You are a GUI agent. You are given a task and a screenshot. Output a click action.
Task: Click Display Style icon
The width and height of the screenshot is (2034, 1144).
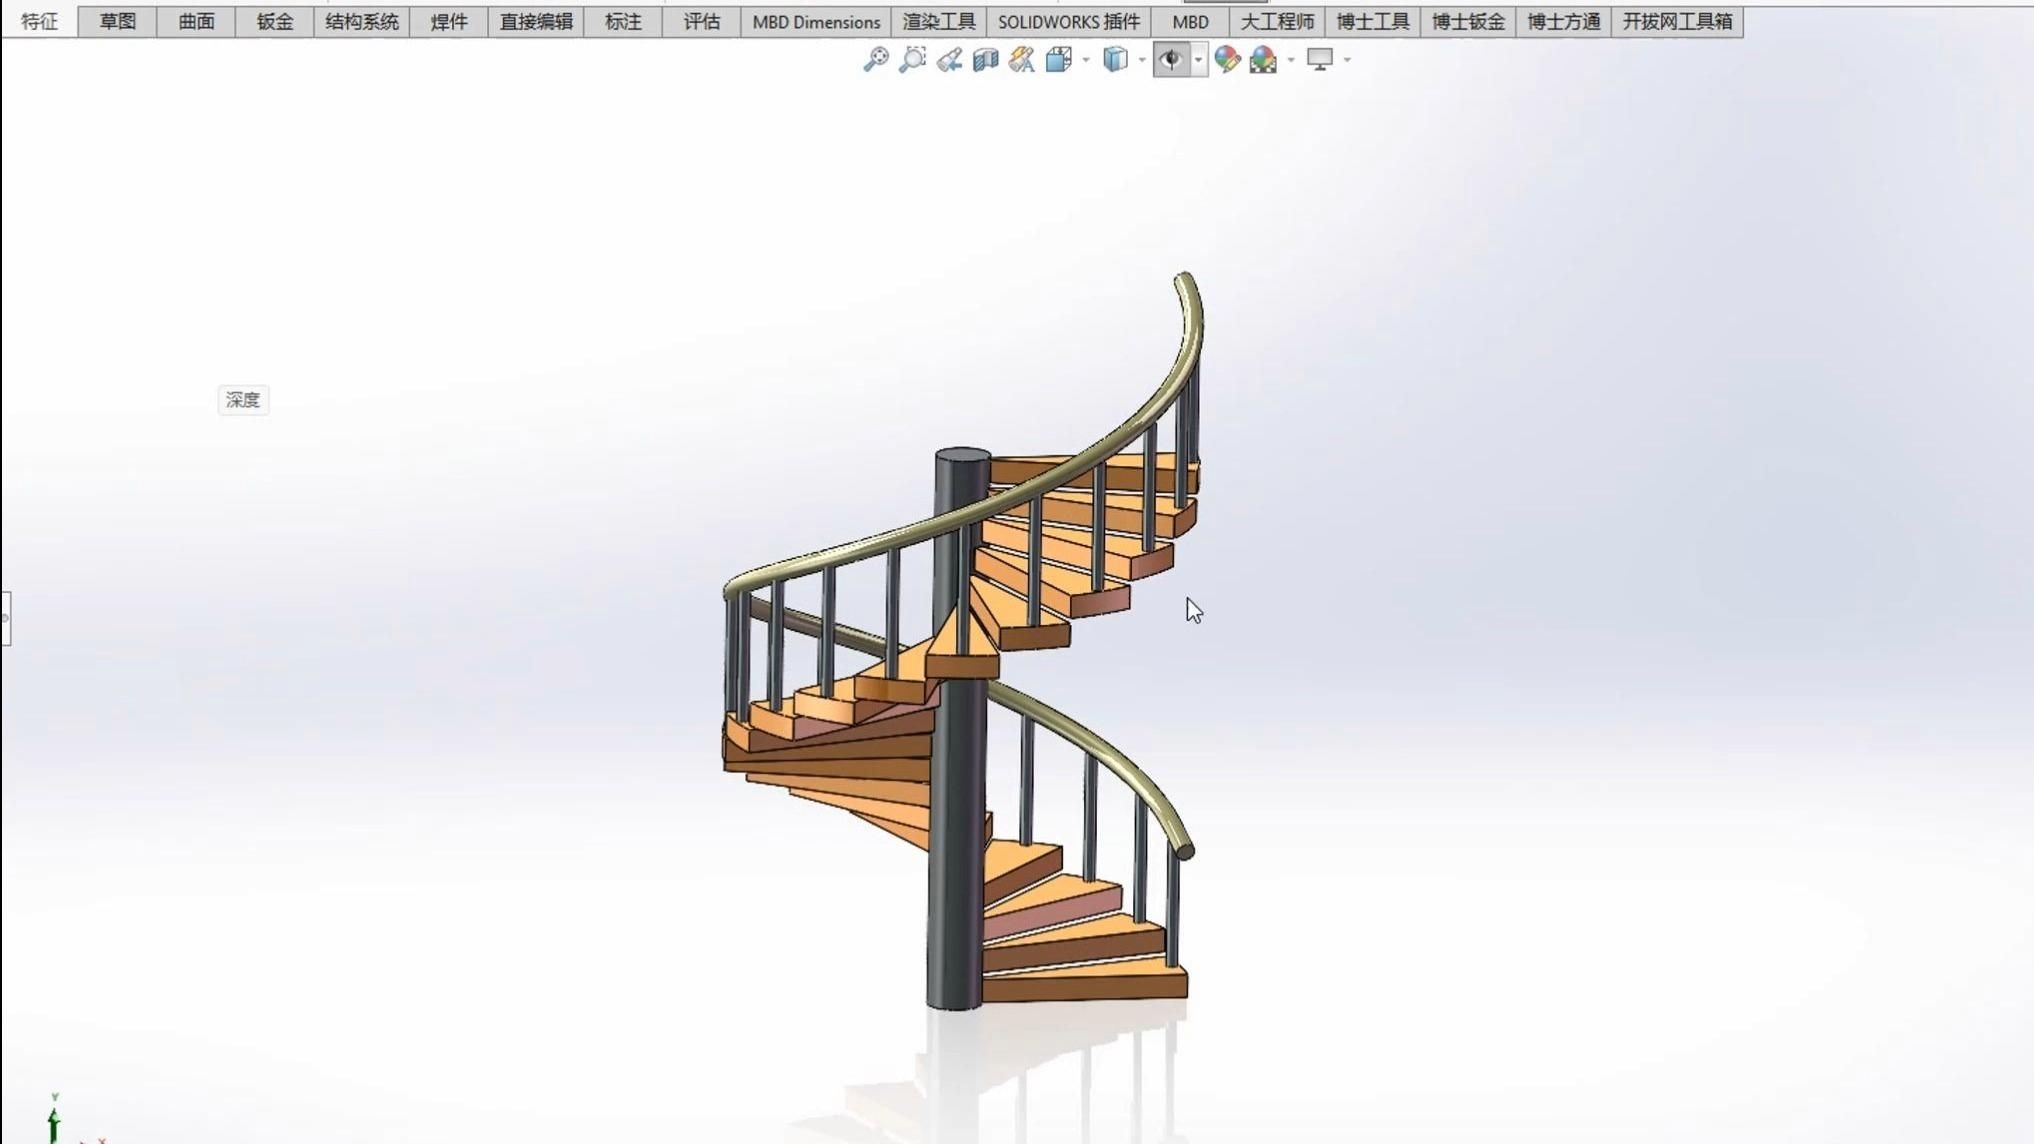[x=1115, y=60]
